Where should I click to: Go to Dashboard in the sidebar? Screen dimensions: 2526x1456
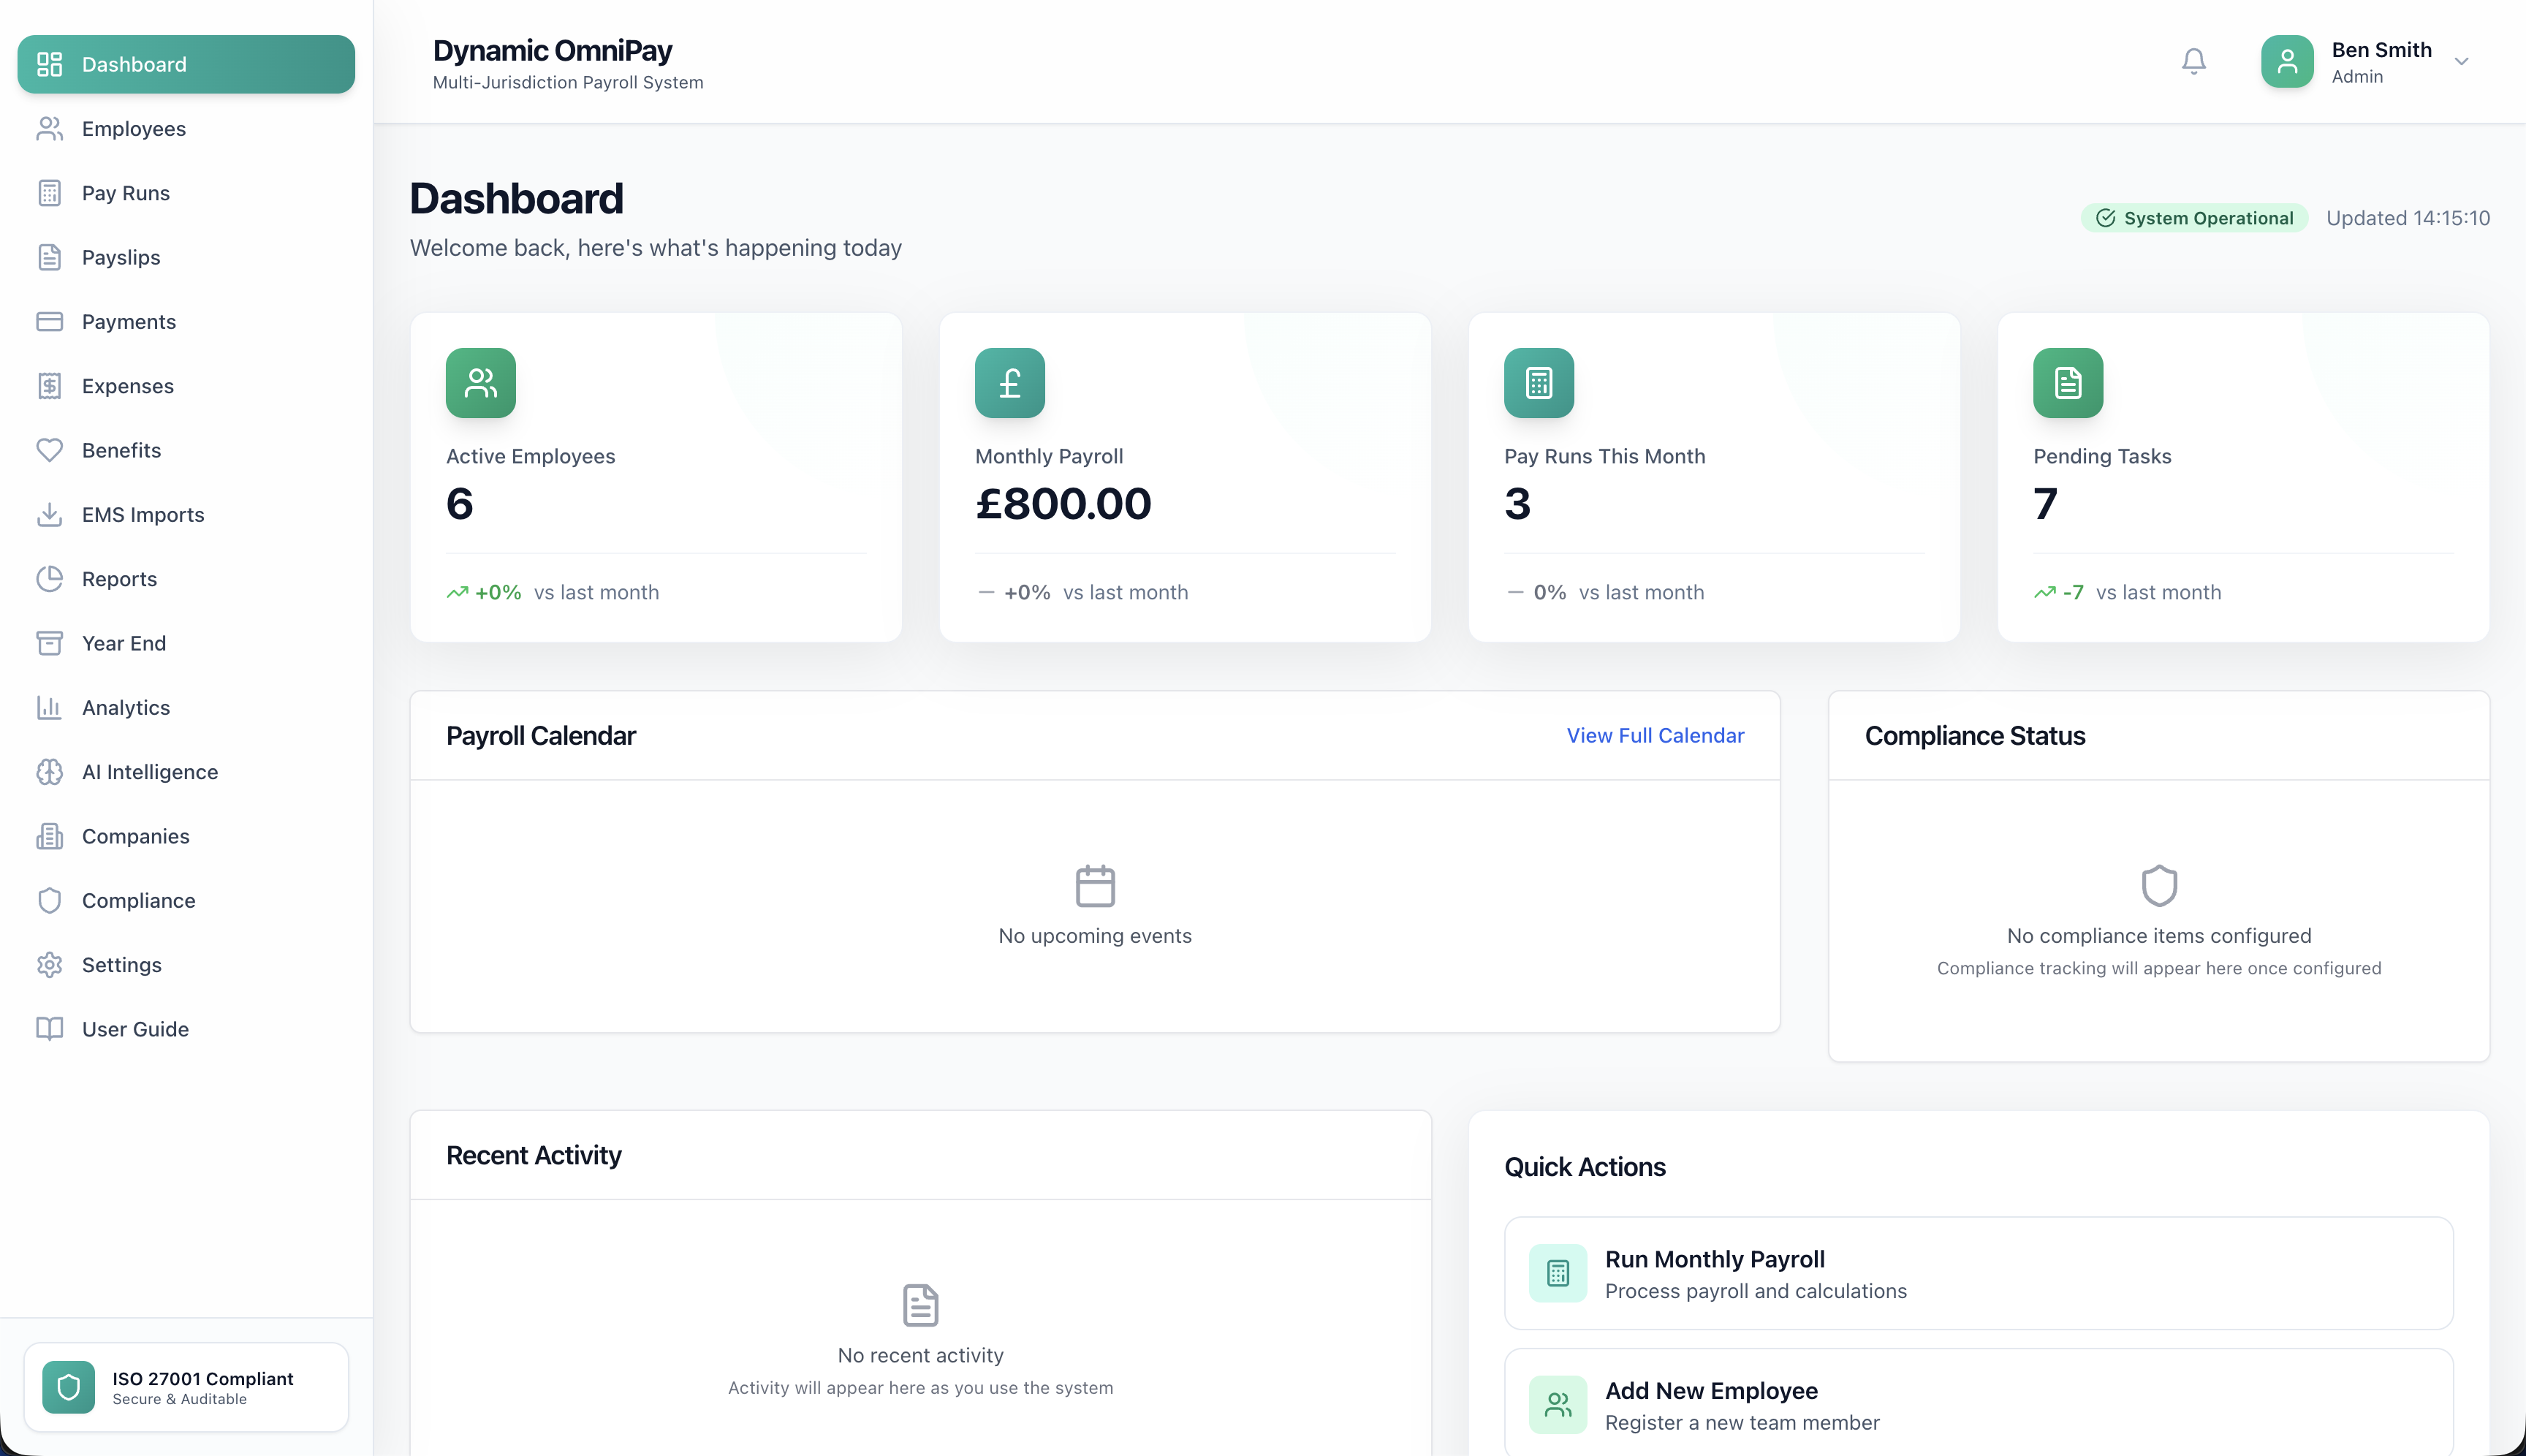pos(186,64)
